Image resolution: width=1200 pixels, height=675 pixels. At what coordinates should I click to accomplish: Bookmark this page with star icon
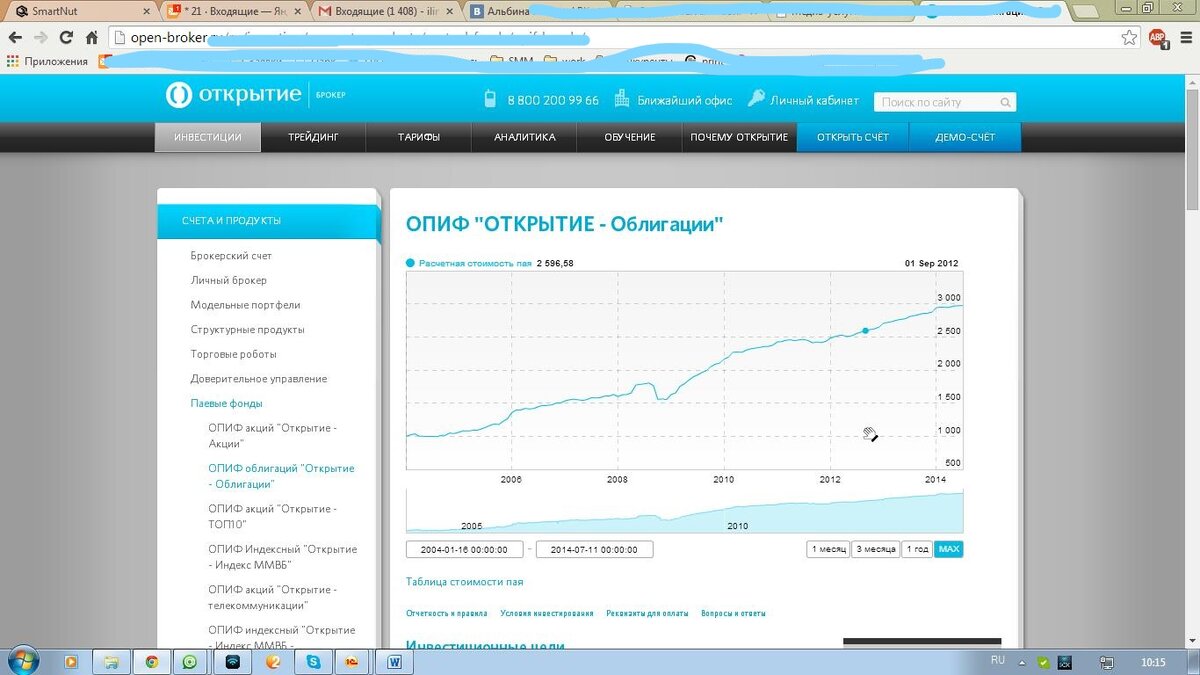click(x=1129, y=37)
